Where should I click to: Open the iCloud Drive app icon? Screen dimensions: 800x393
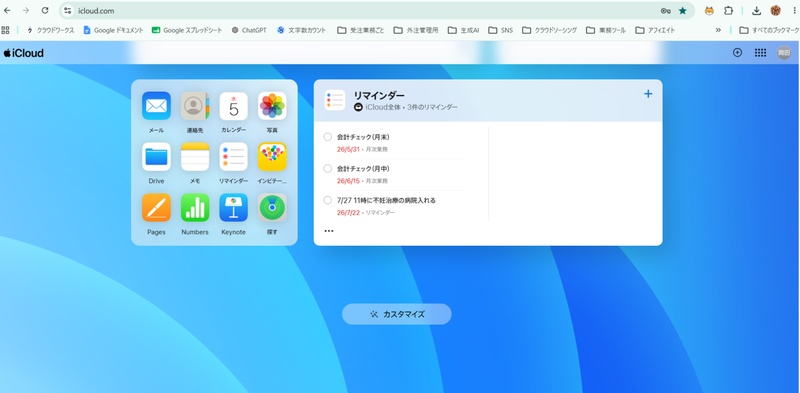156,157
